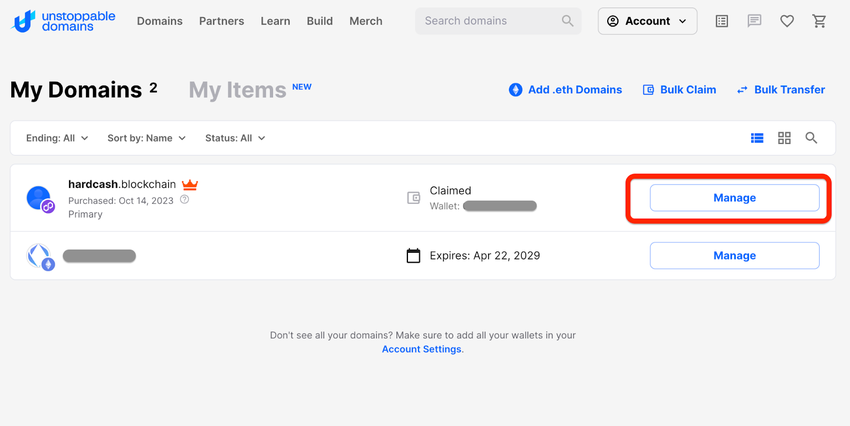Click the orders list icon in header
850x426 pixels.
coord(722,21)
